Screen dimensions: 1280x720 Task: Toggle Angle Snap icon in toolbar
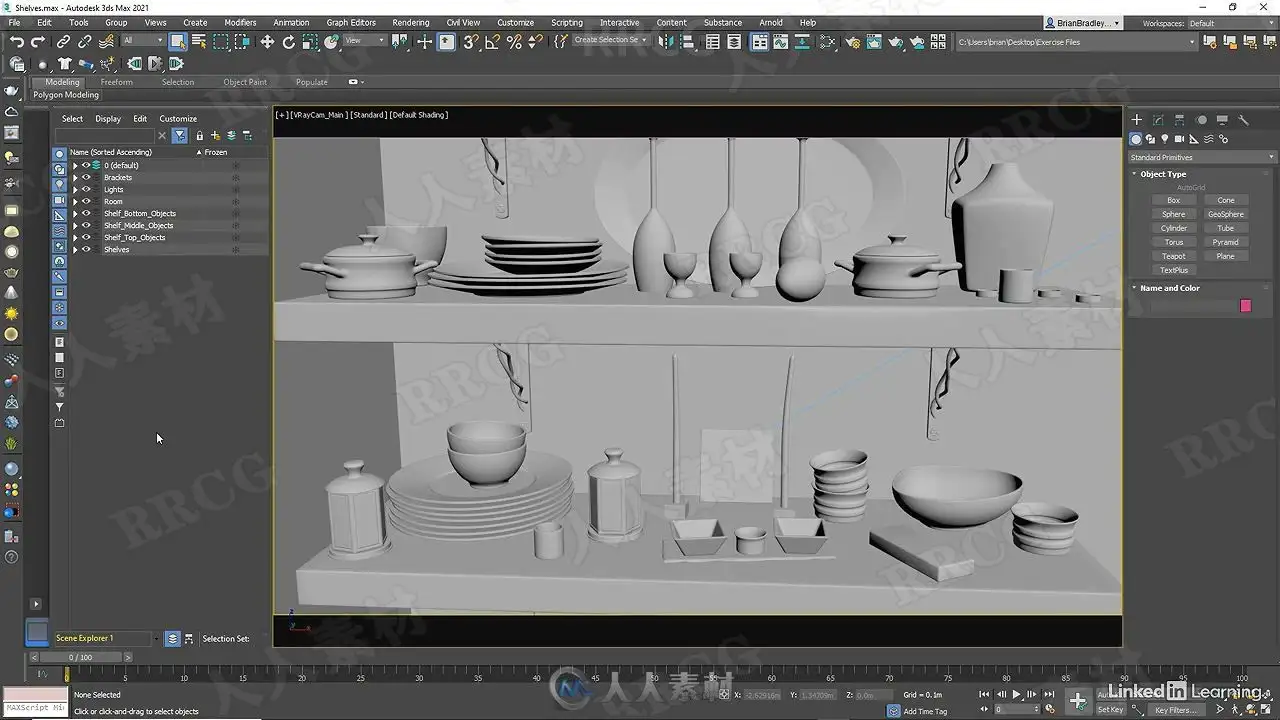pyautogui.click(x=492, y=42)
